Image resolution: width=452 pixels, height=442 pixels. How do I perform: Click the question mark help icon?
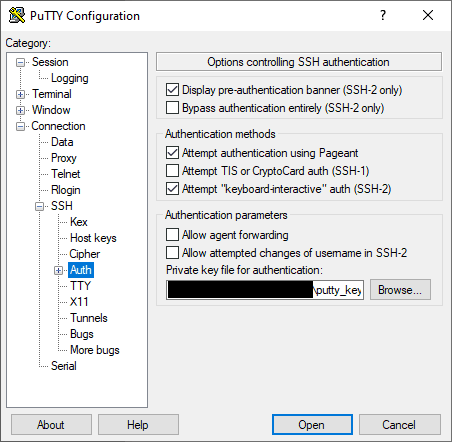[x=383, y=15]
